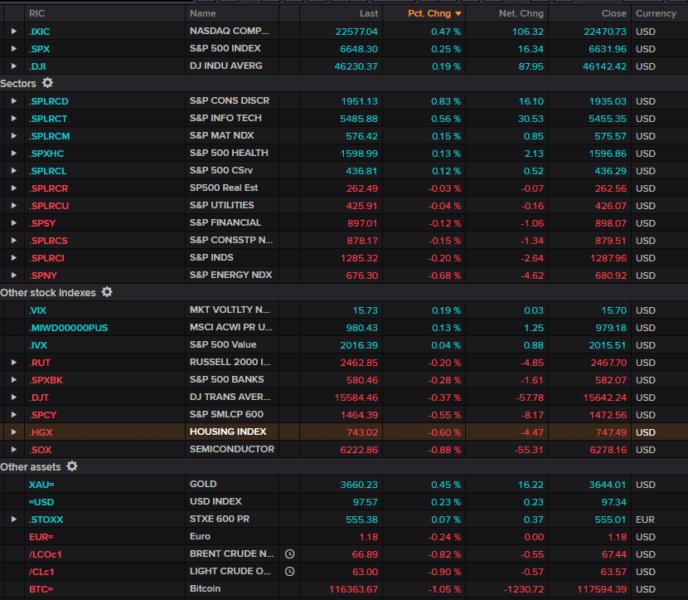The height and width of the screenshot is (600, 688).
Task: Open the .SPLRCD ticker link
Action: [49, 101]
